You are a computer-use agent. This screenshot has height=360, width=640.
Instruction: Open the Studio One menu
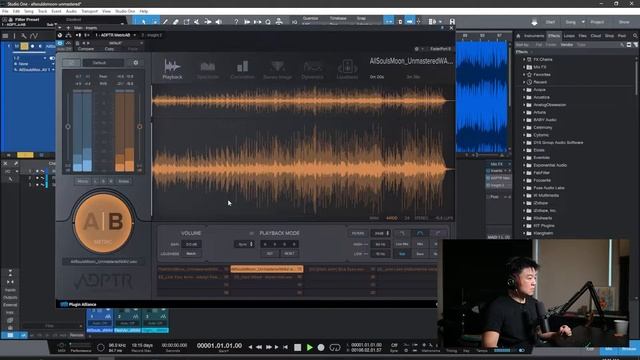pos(124,11)
